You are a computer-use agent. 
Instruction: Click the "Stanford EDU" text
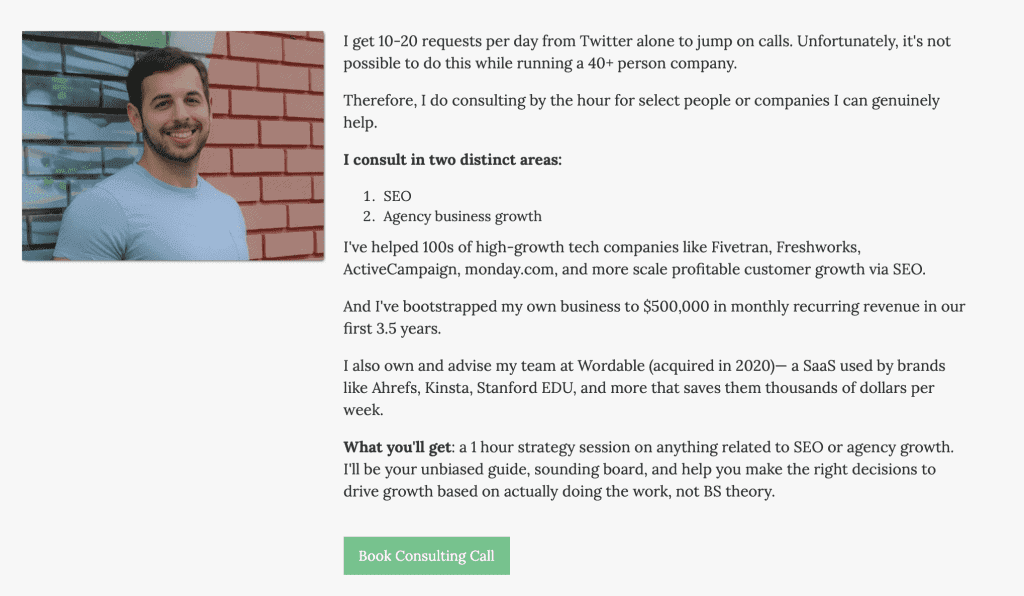524,388
